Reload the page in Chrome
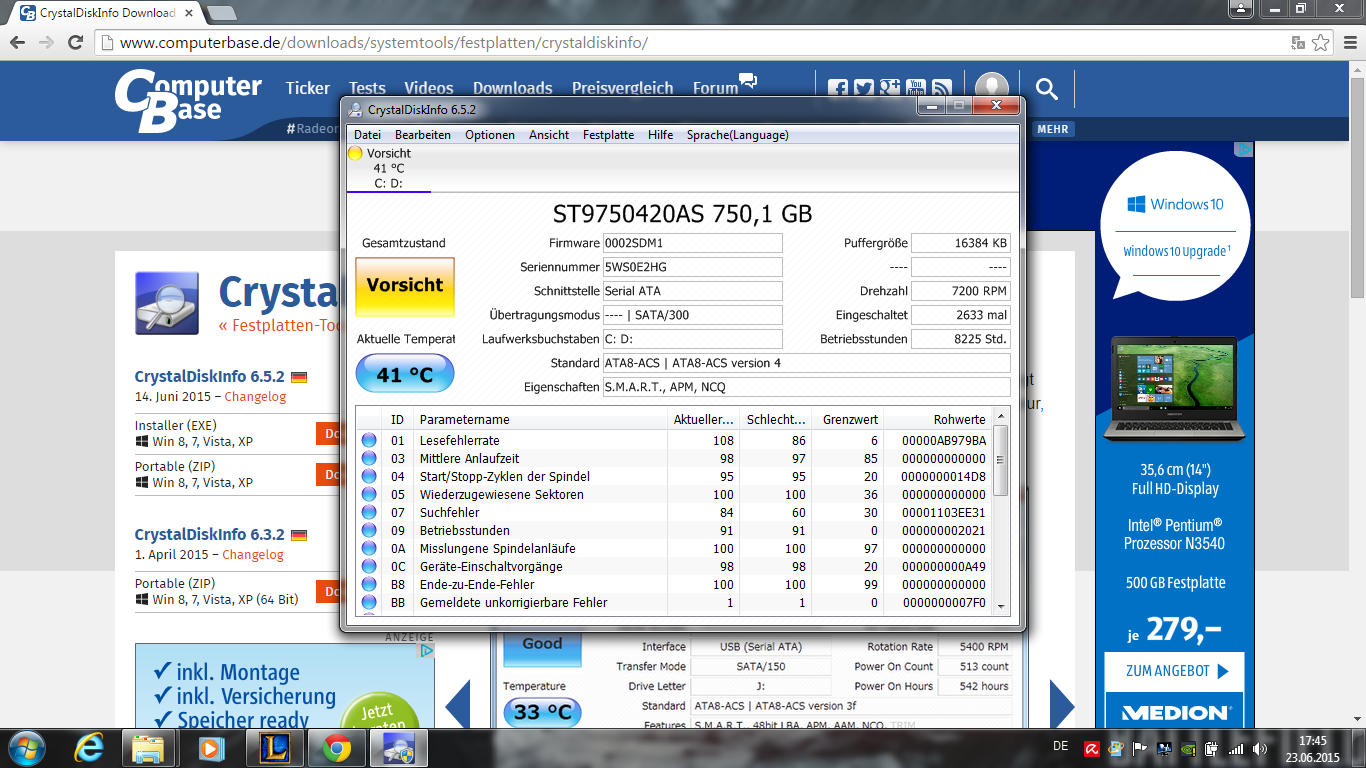This screenshot has height=768, width=1366. (x=75, y=43)
